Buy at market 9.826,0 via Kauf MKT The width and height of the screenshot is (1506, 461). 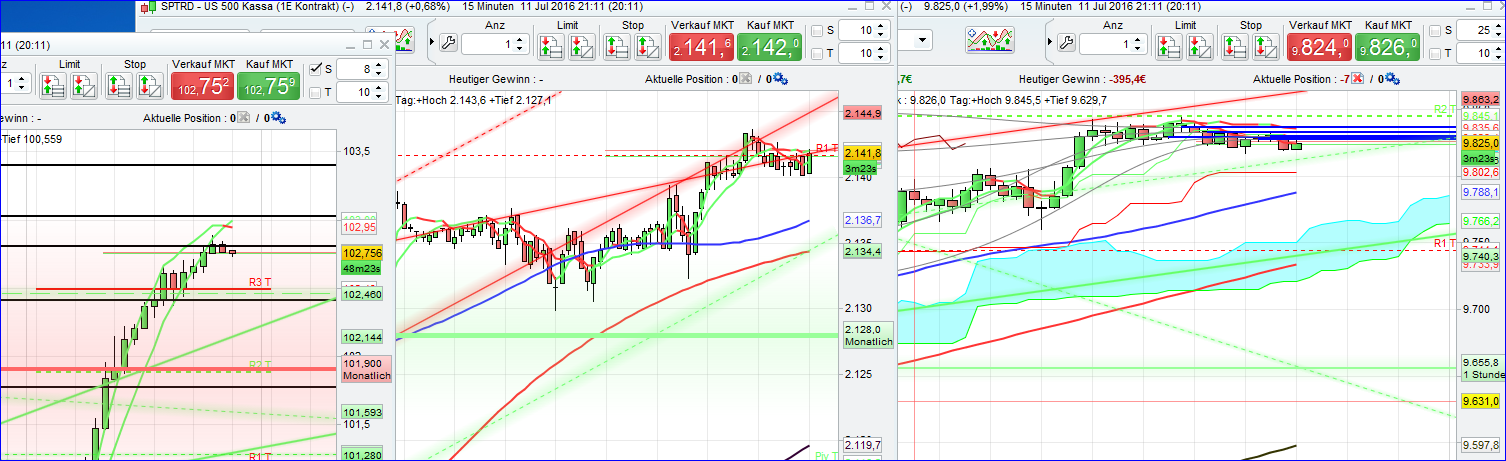(1386, 45)
